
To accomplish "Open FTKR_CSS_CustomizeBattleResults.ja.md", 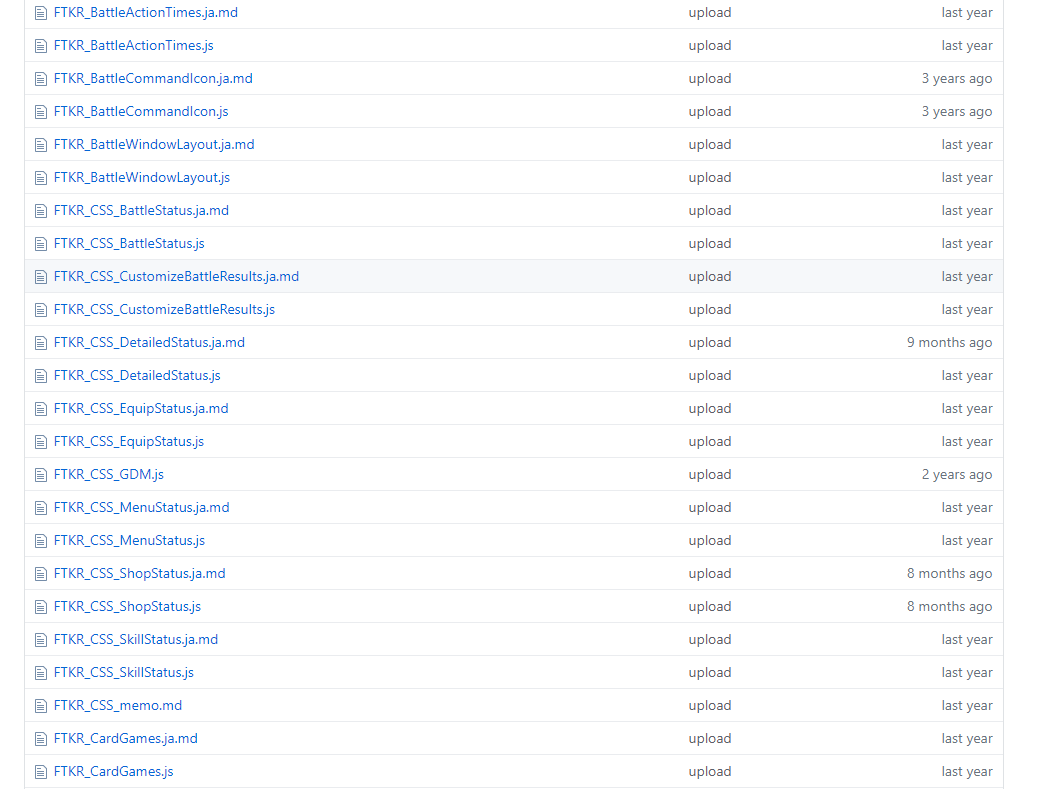I will [176, 276].
